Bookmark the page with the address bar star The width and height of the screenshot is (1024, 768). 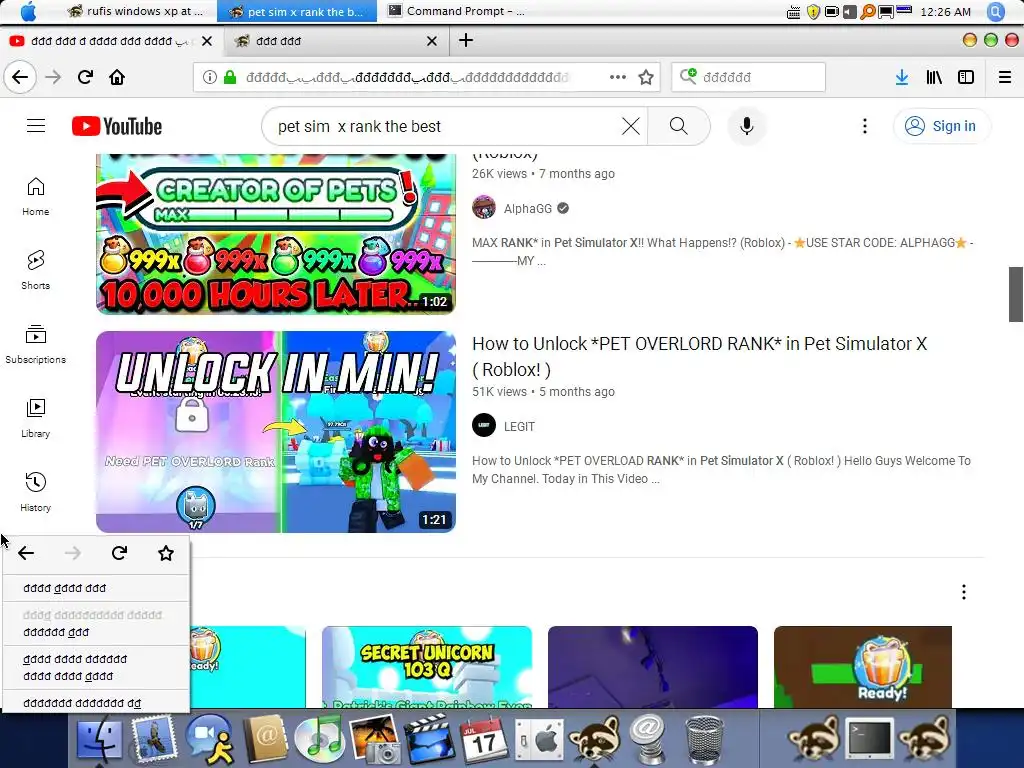(x=646, y=77)
